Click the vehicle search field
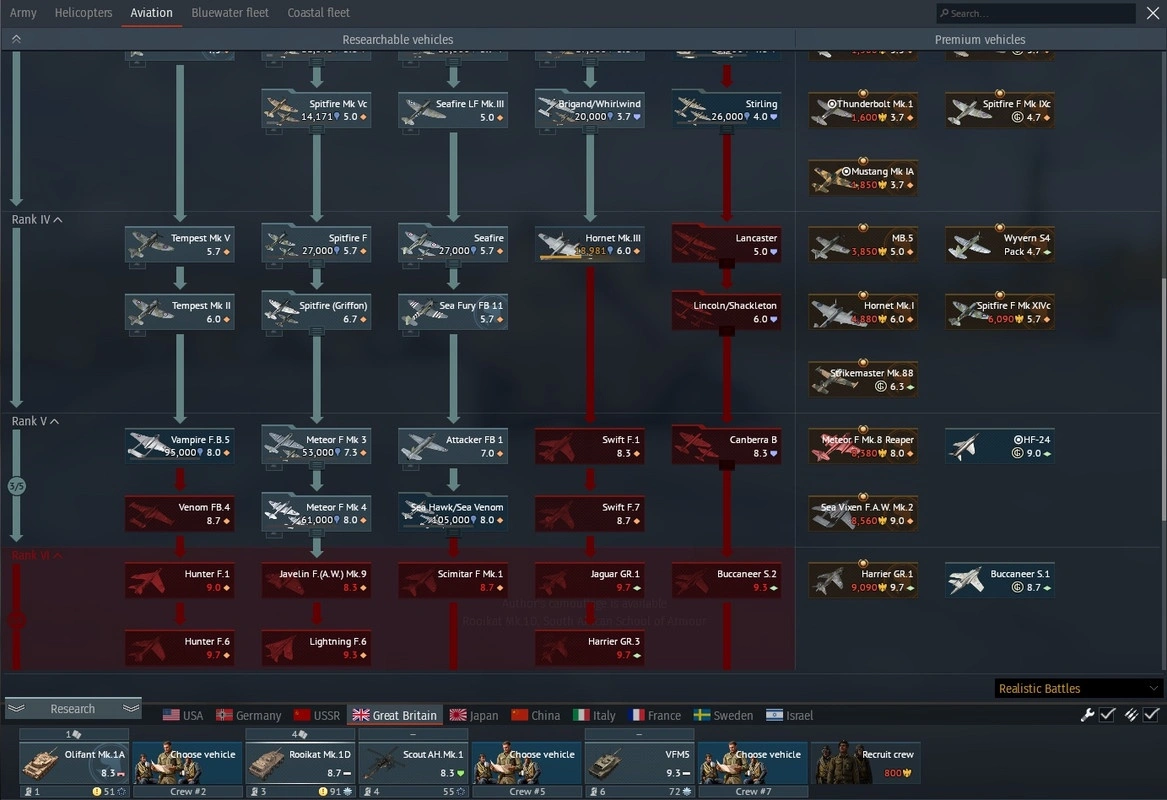Viewport: 1167px width, 800px height. pos(1035,13)
